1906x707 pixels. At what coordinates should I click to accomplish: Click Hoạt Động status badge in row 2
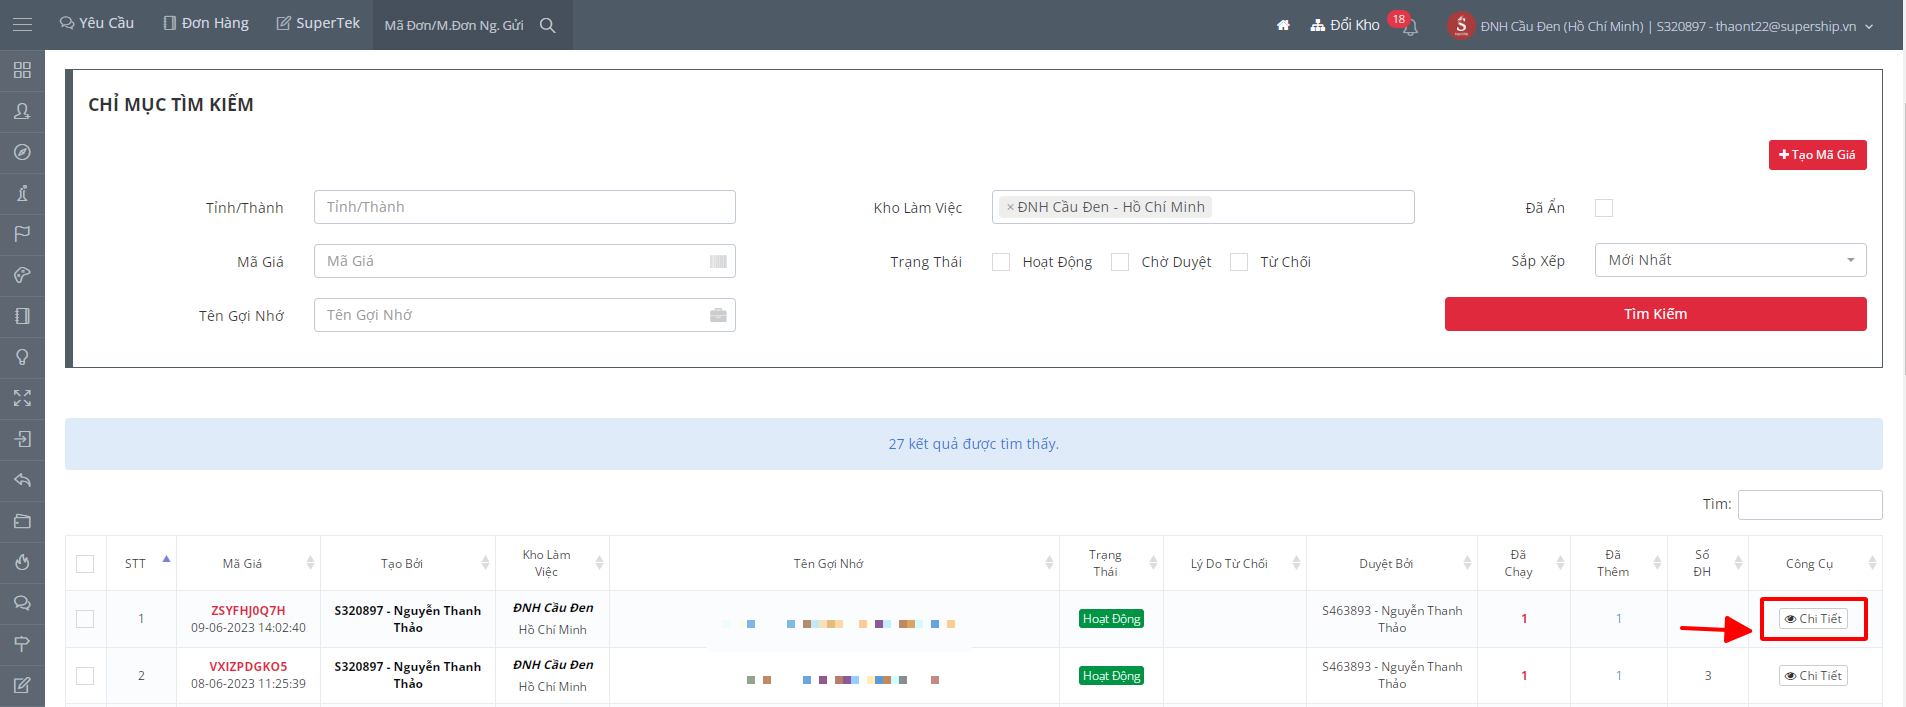tap(1111, 676)
